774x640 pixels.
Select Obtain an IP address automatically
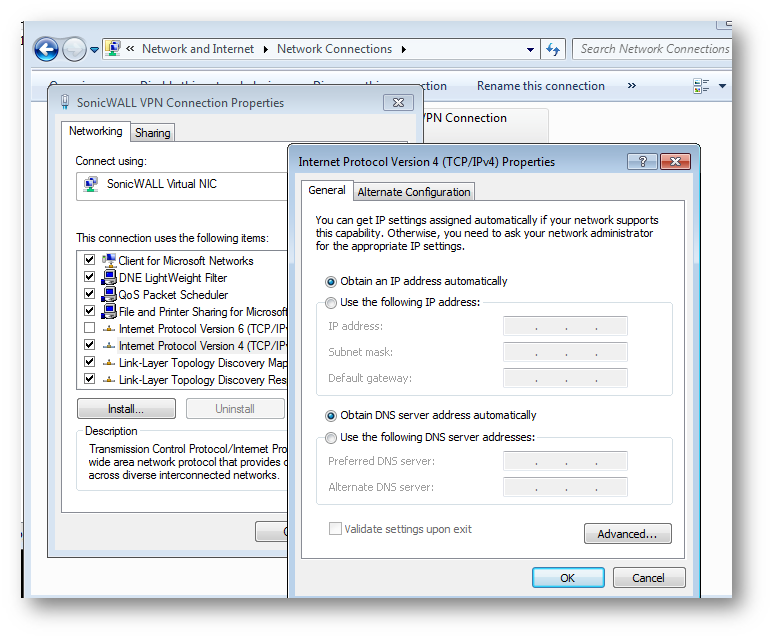[x=331, y=282]
